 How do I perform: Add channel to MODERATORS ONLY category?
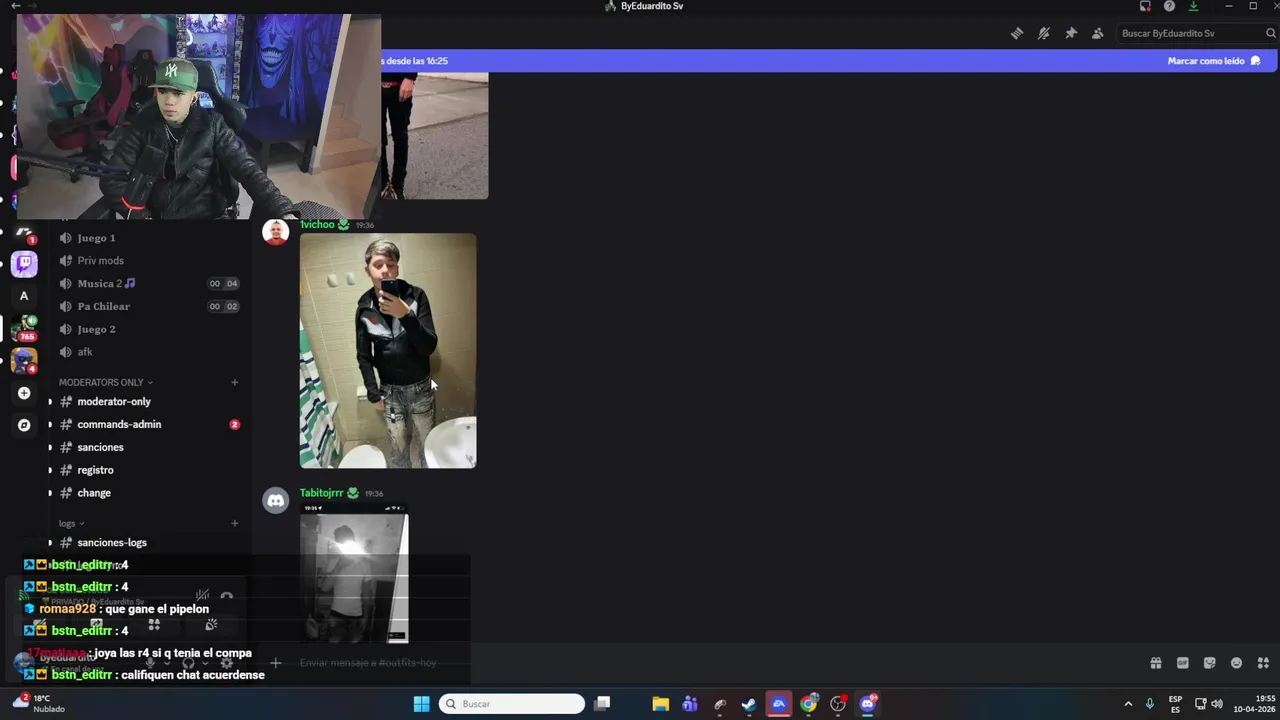pyautogui.click(x=235, y=382)
